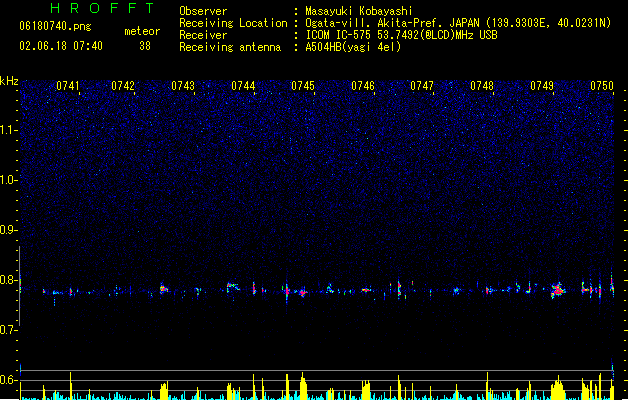Click the 0747 time marker
The width and height of the screenshot is (629, 400).
click(422, 85)
